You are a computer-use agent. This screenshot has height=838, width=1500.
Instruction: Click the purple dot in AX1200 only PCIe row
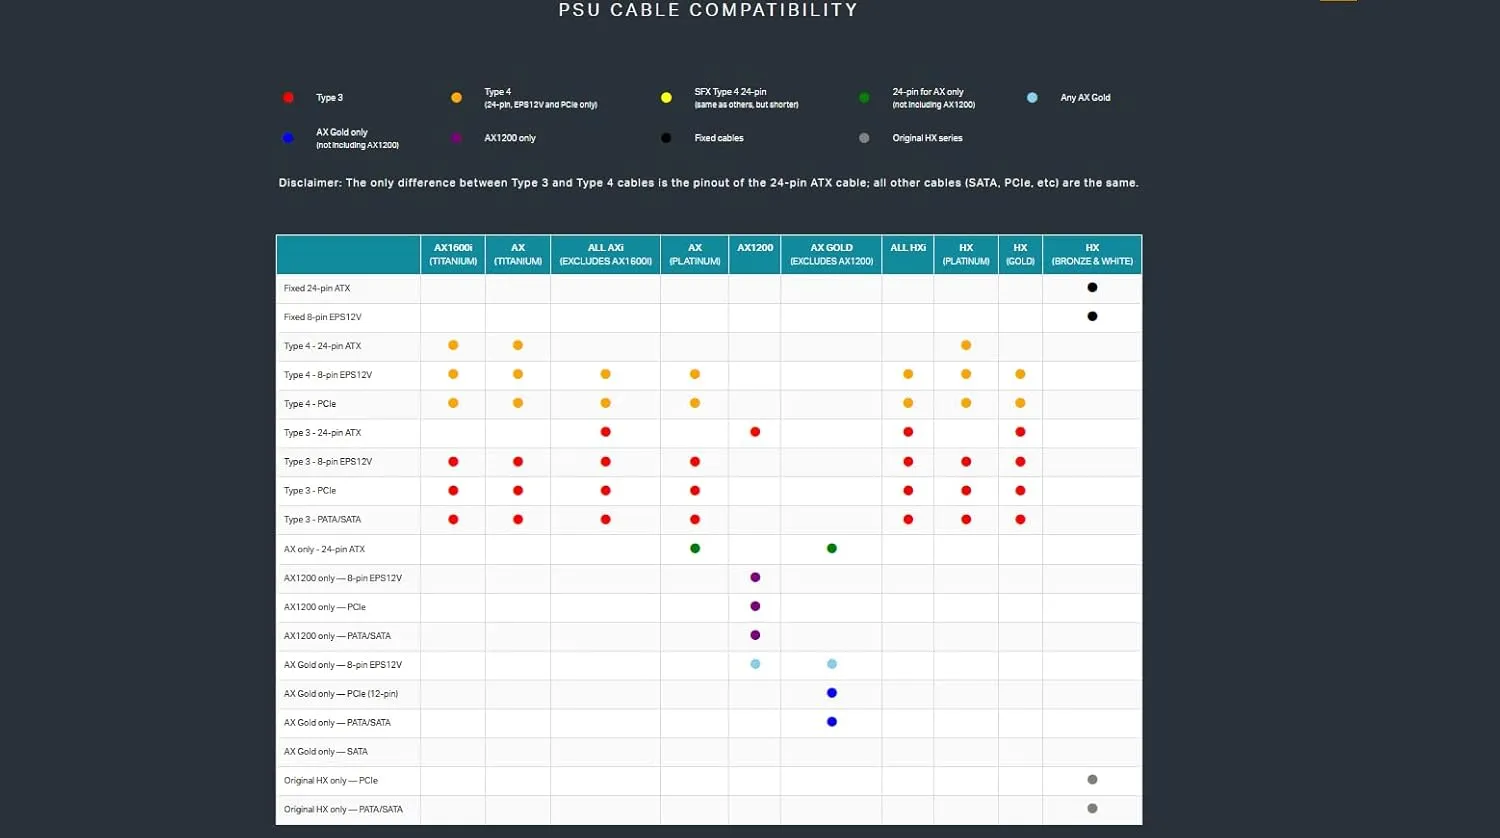pyautogui.click(x=755, y=606)
